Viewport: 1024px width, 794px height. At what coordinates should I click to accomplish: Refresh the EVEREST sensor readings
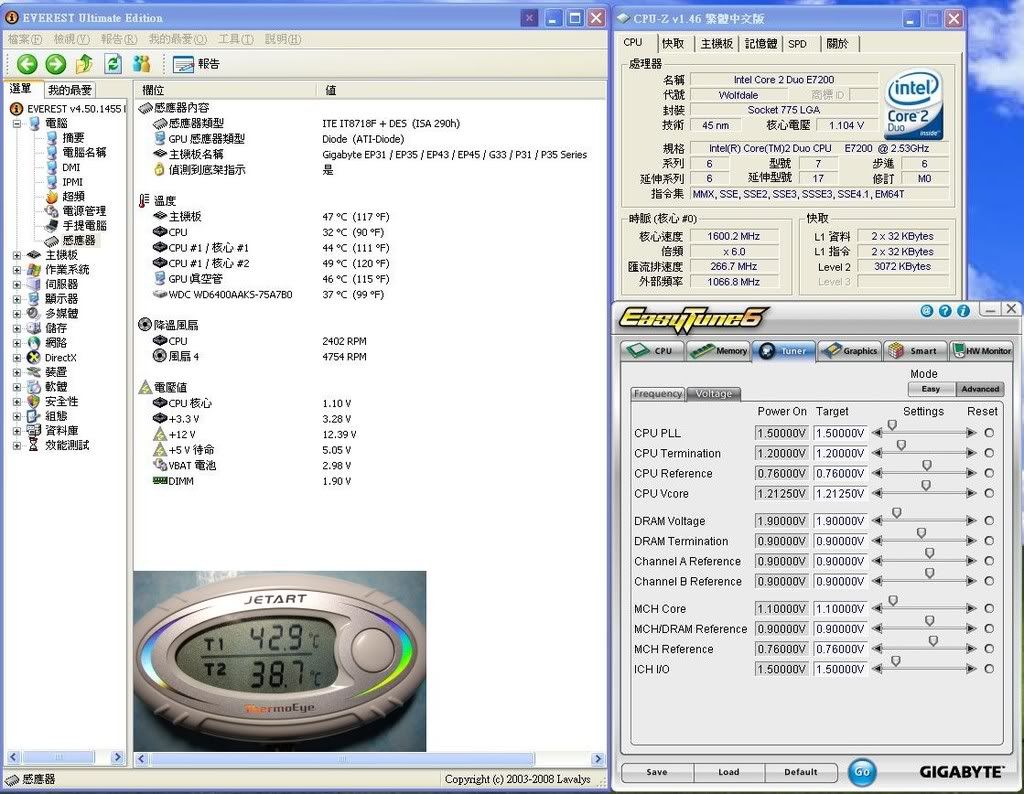tap(113, 64)
